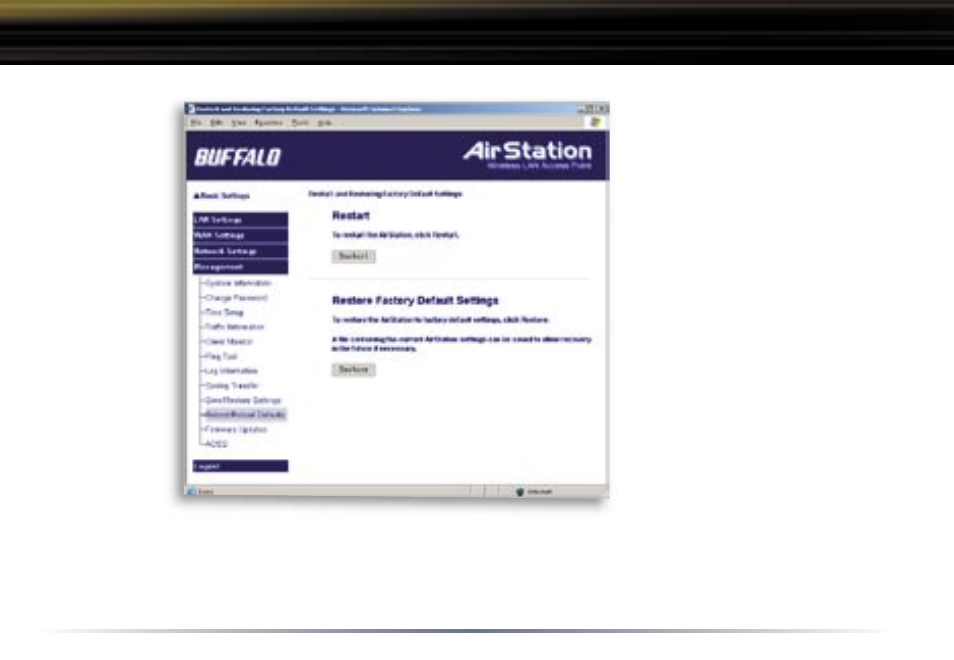954x660 pixels.
Task: Collapse the Management section
Action: click(240, 267)
